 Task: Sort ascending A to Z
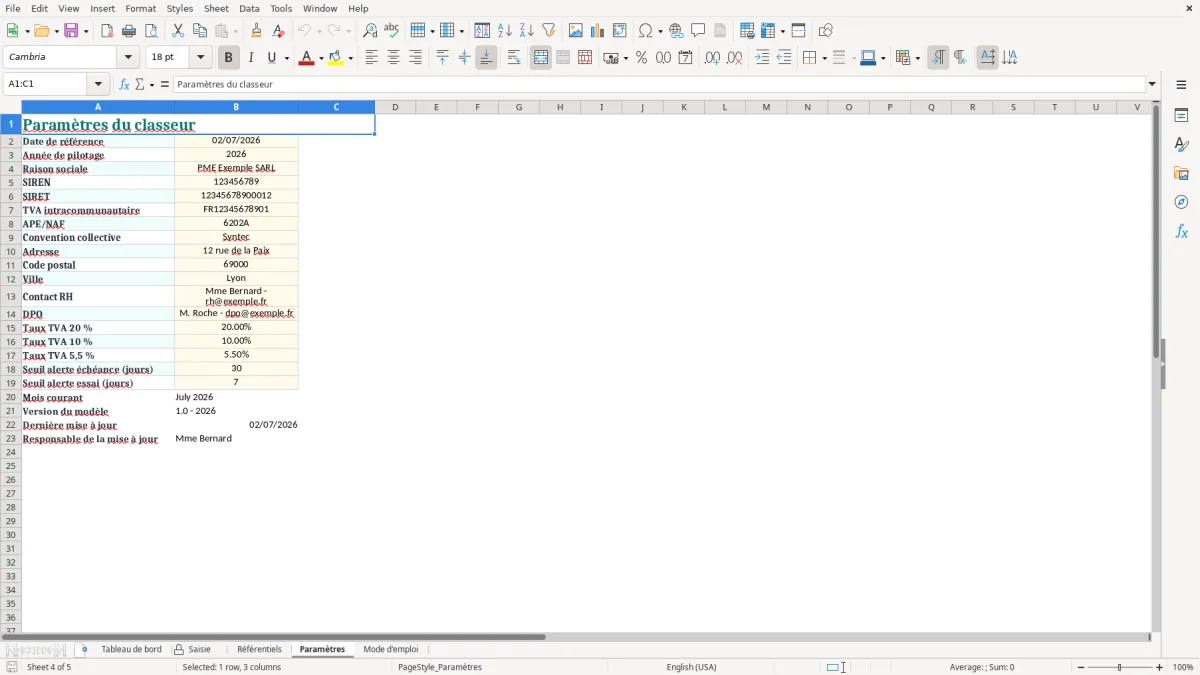[x=505, y=30]
